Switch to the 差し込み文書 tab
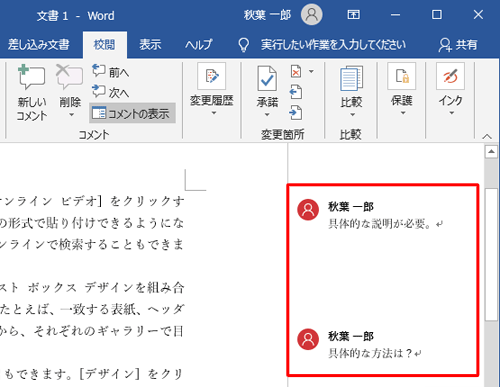Image resolution: width=500 pixels, height=387 pixels. 39,44
